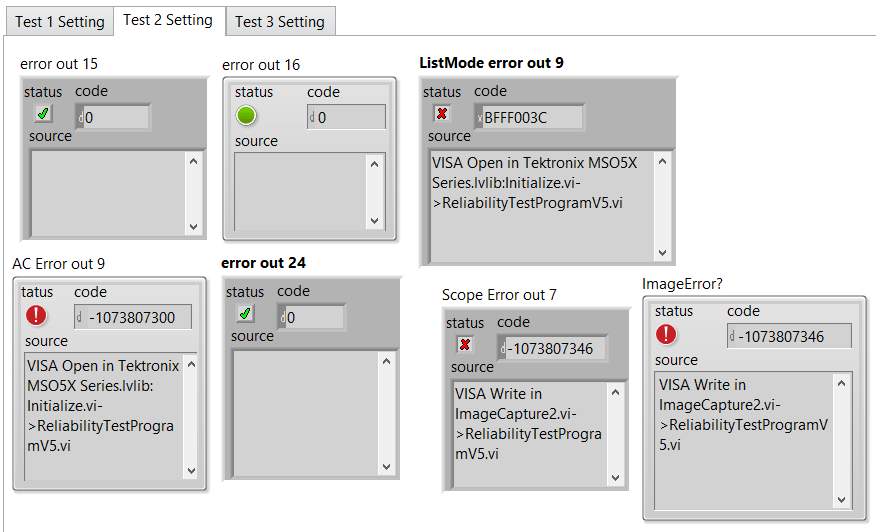This screenshot has height=532, width=876.
Task: Click decimal radix indicator in ImageError? code
Action: (732, 336)
